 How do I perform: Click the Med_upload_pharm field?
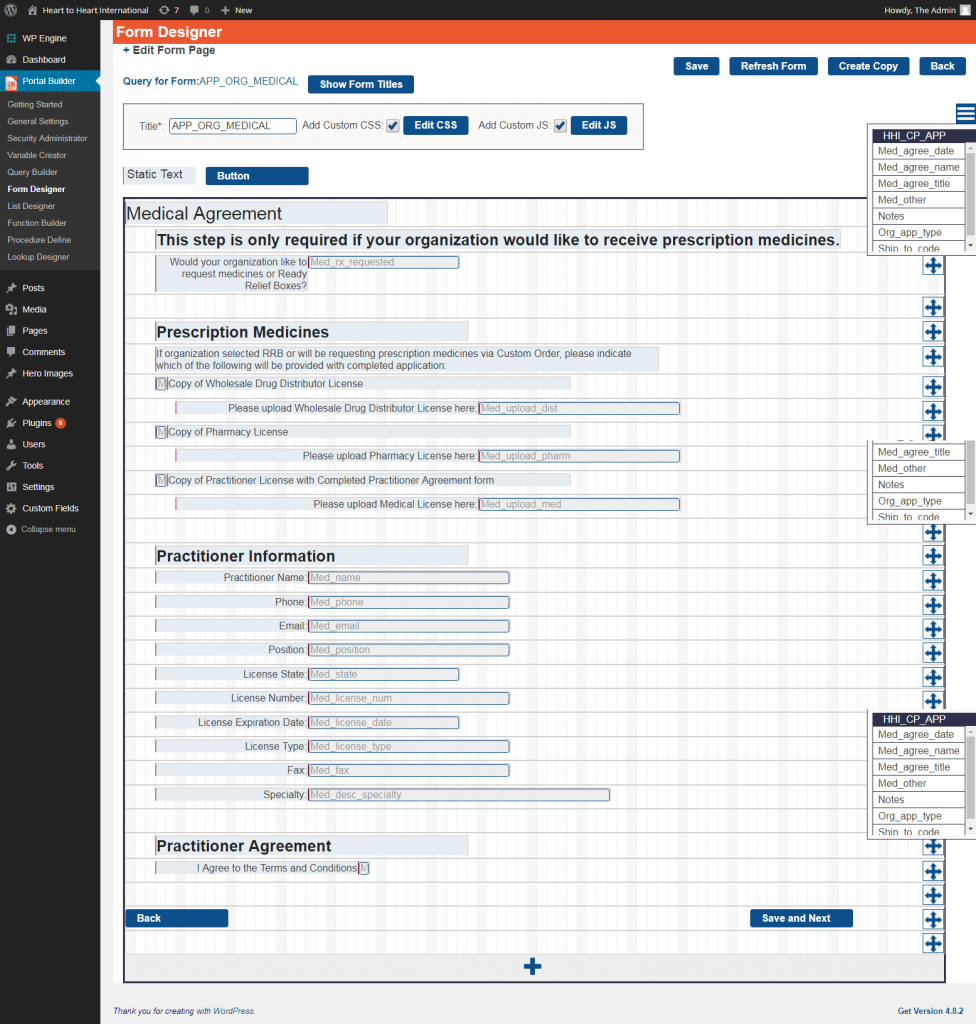[x=579, y=456]
